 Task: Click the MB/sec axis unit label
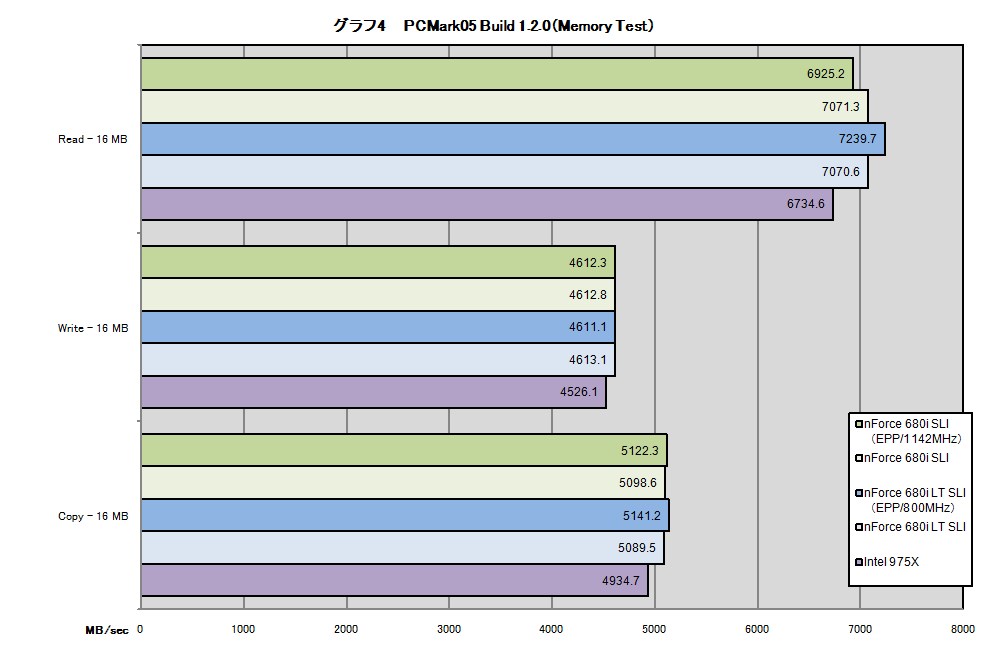pos(107,630)
